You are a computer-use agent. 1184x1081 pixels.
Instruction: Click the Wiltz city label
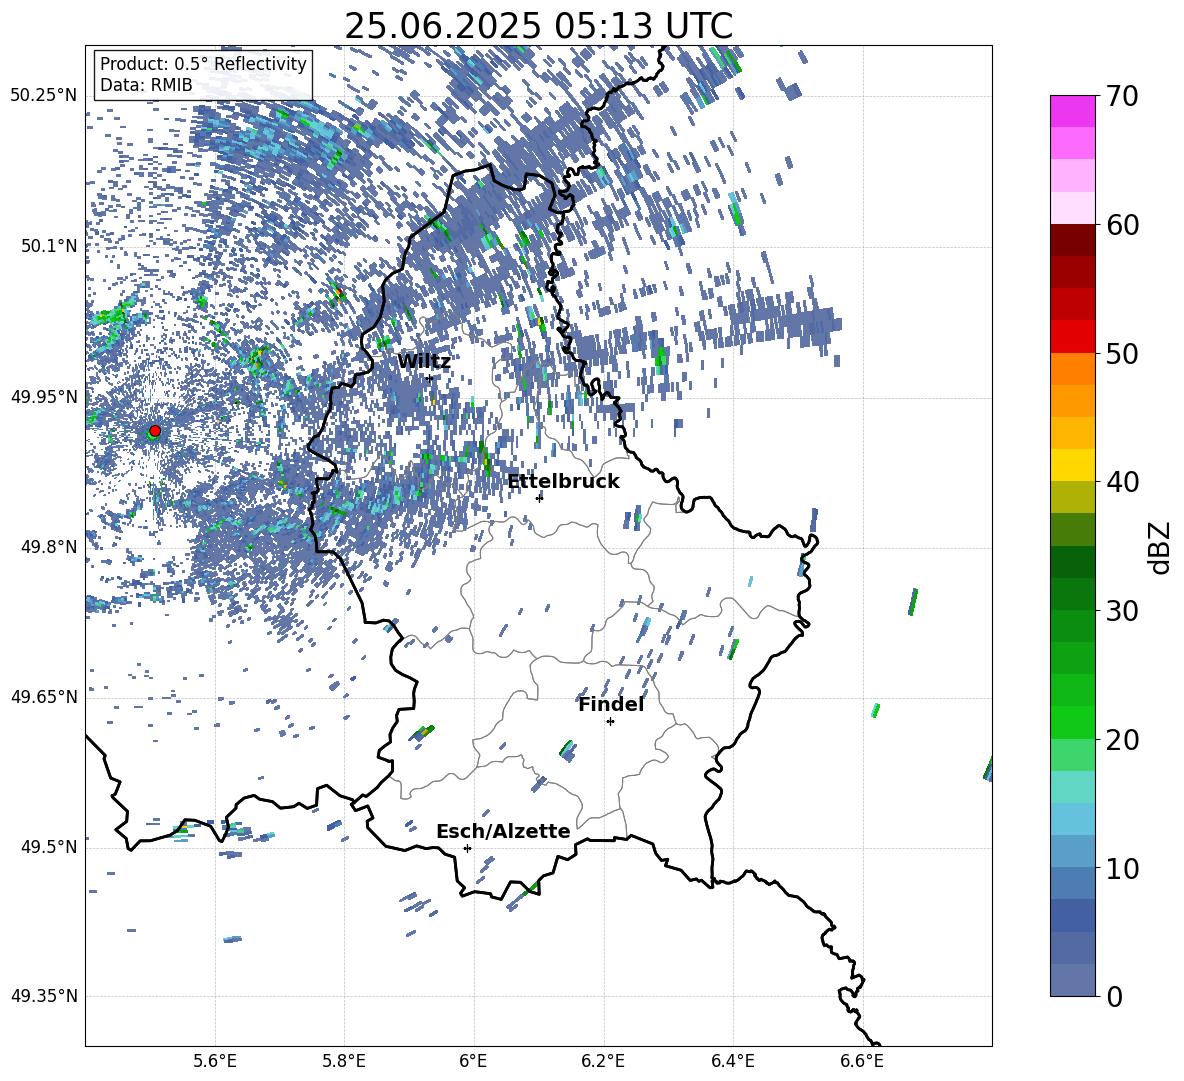coord(424,362)
